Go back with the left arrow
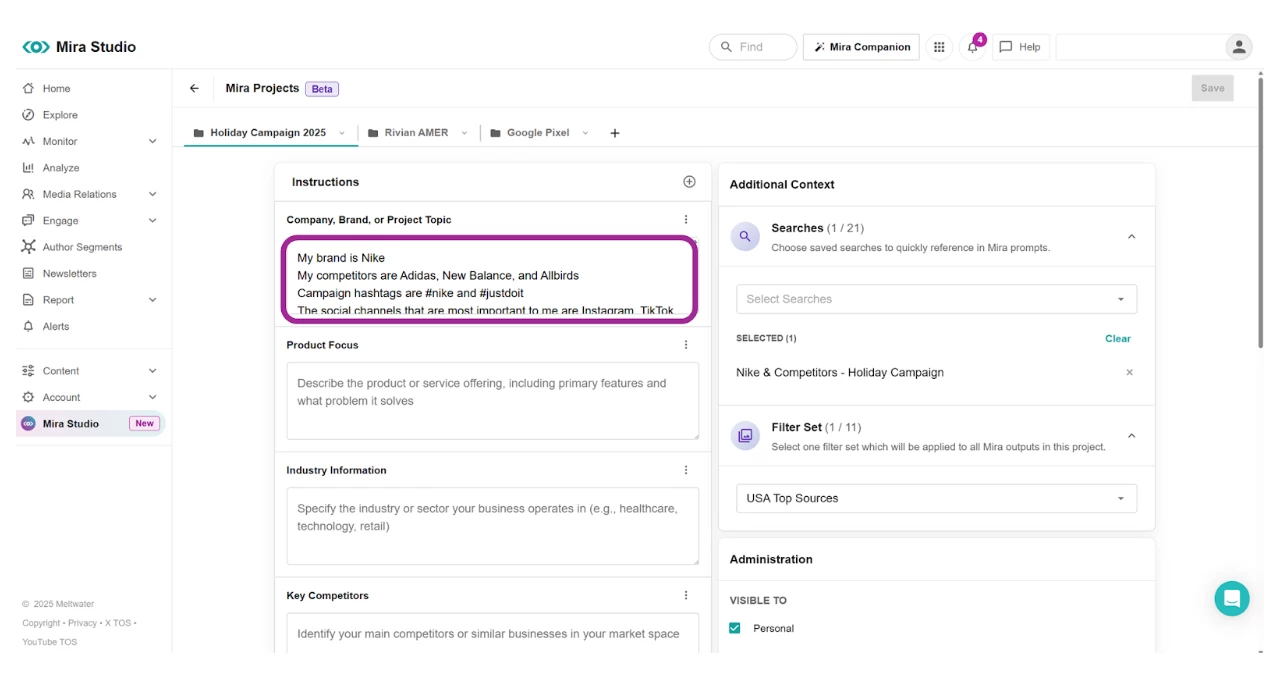Image resolution: width=1280 pixels, height=690 pixels. pyautogui.click(x=194, y=88)
